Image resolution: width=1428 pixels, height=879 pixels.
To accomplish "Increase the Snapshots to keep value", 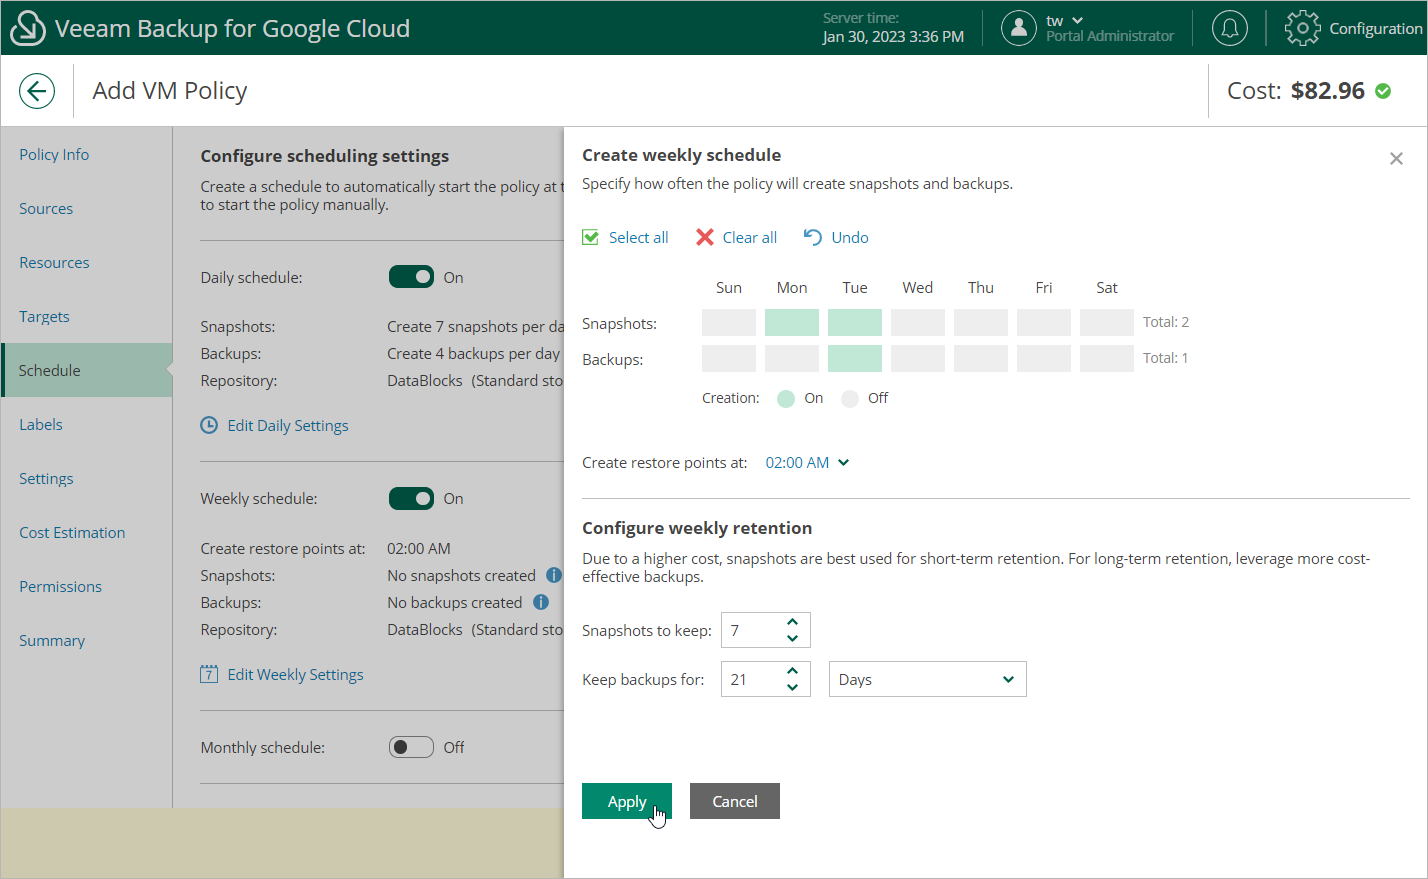I will click(x=792, y=622).
